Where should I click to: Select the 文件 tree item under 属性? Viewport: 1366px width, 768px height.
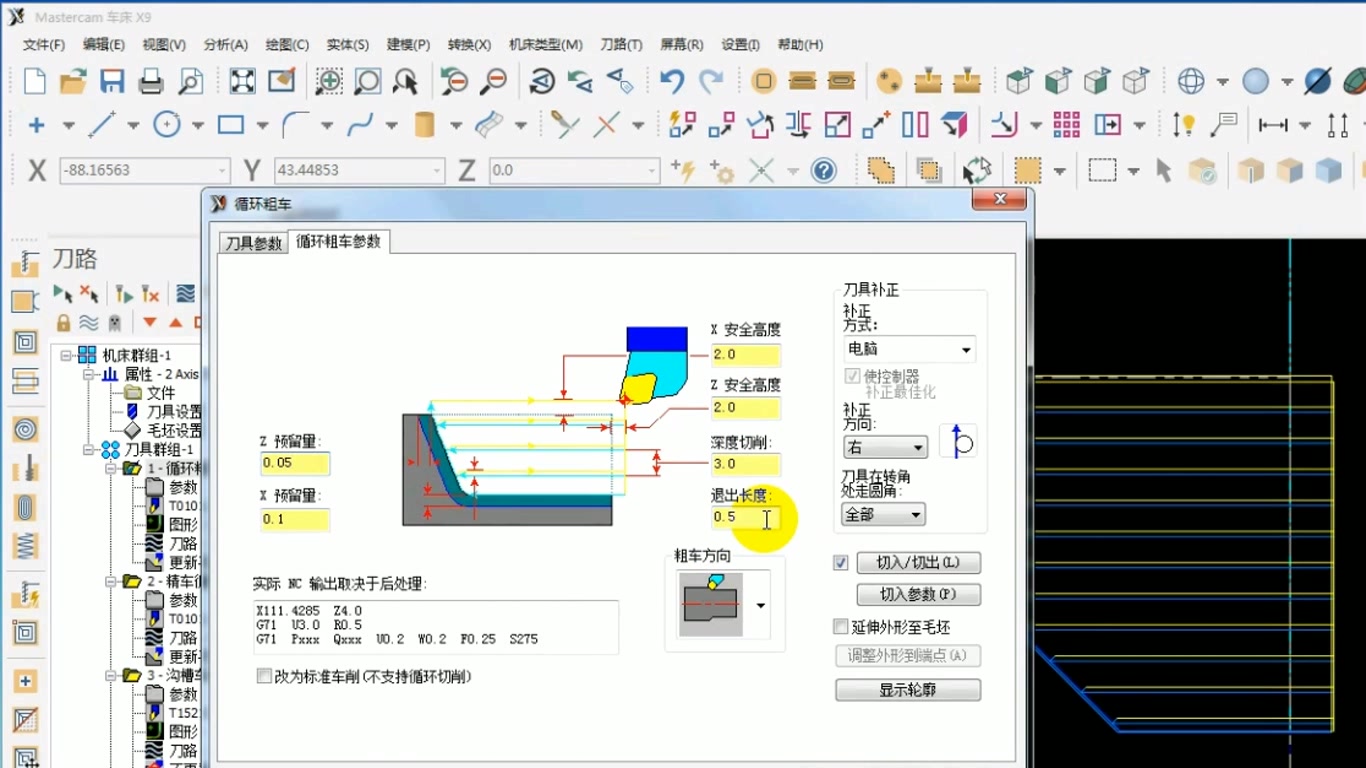pos(151,393)
